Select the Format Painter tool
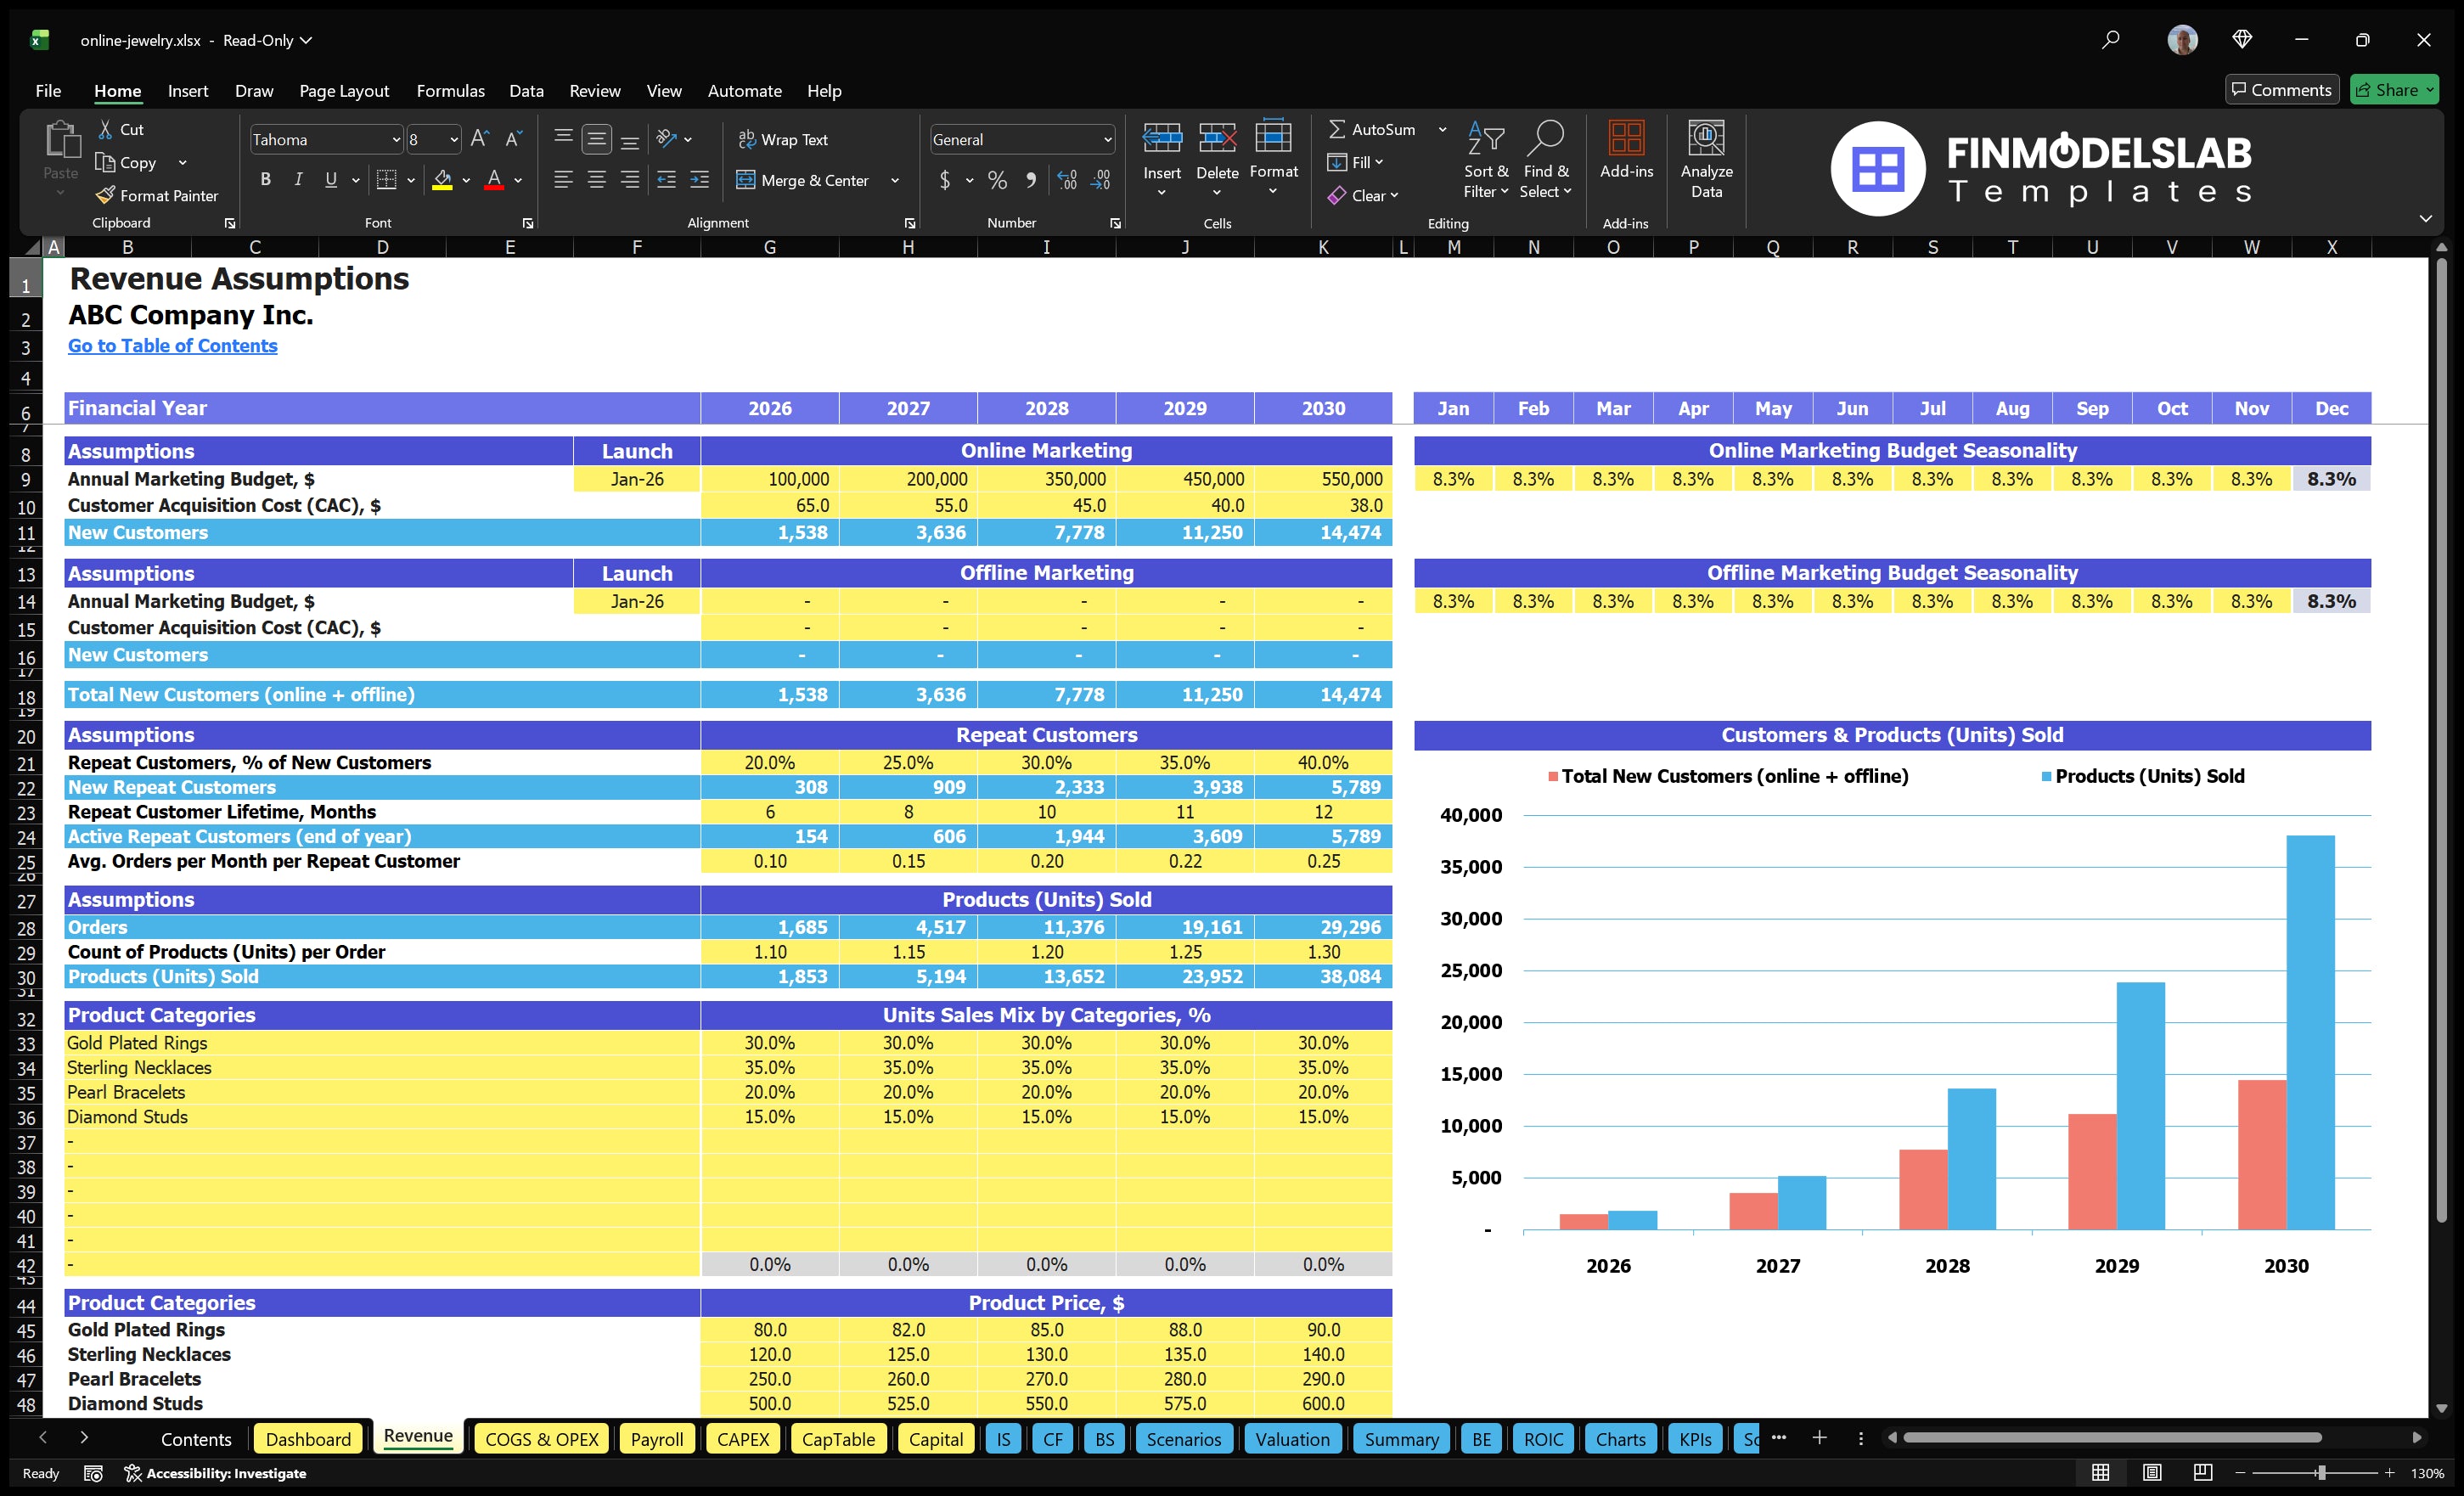The height and width of the screenshot is (1496, 2464). pyautogui.click(x=157, y=195)
